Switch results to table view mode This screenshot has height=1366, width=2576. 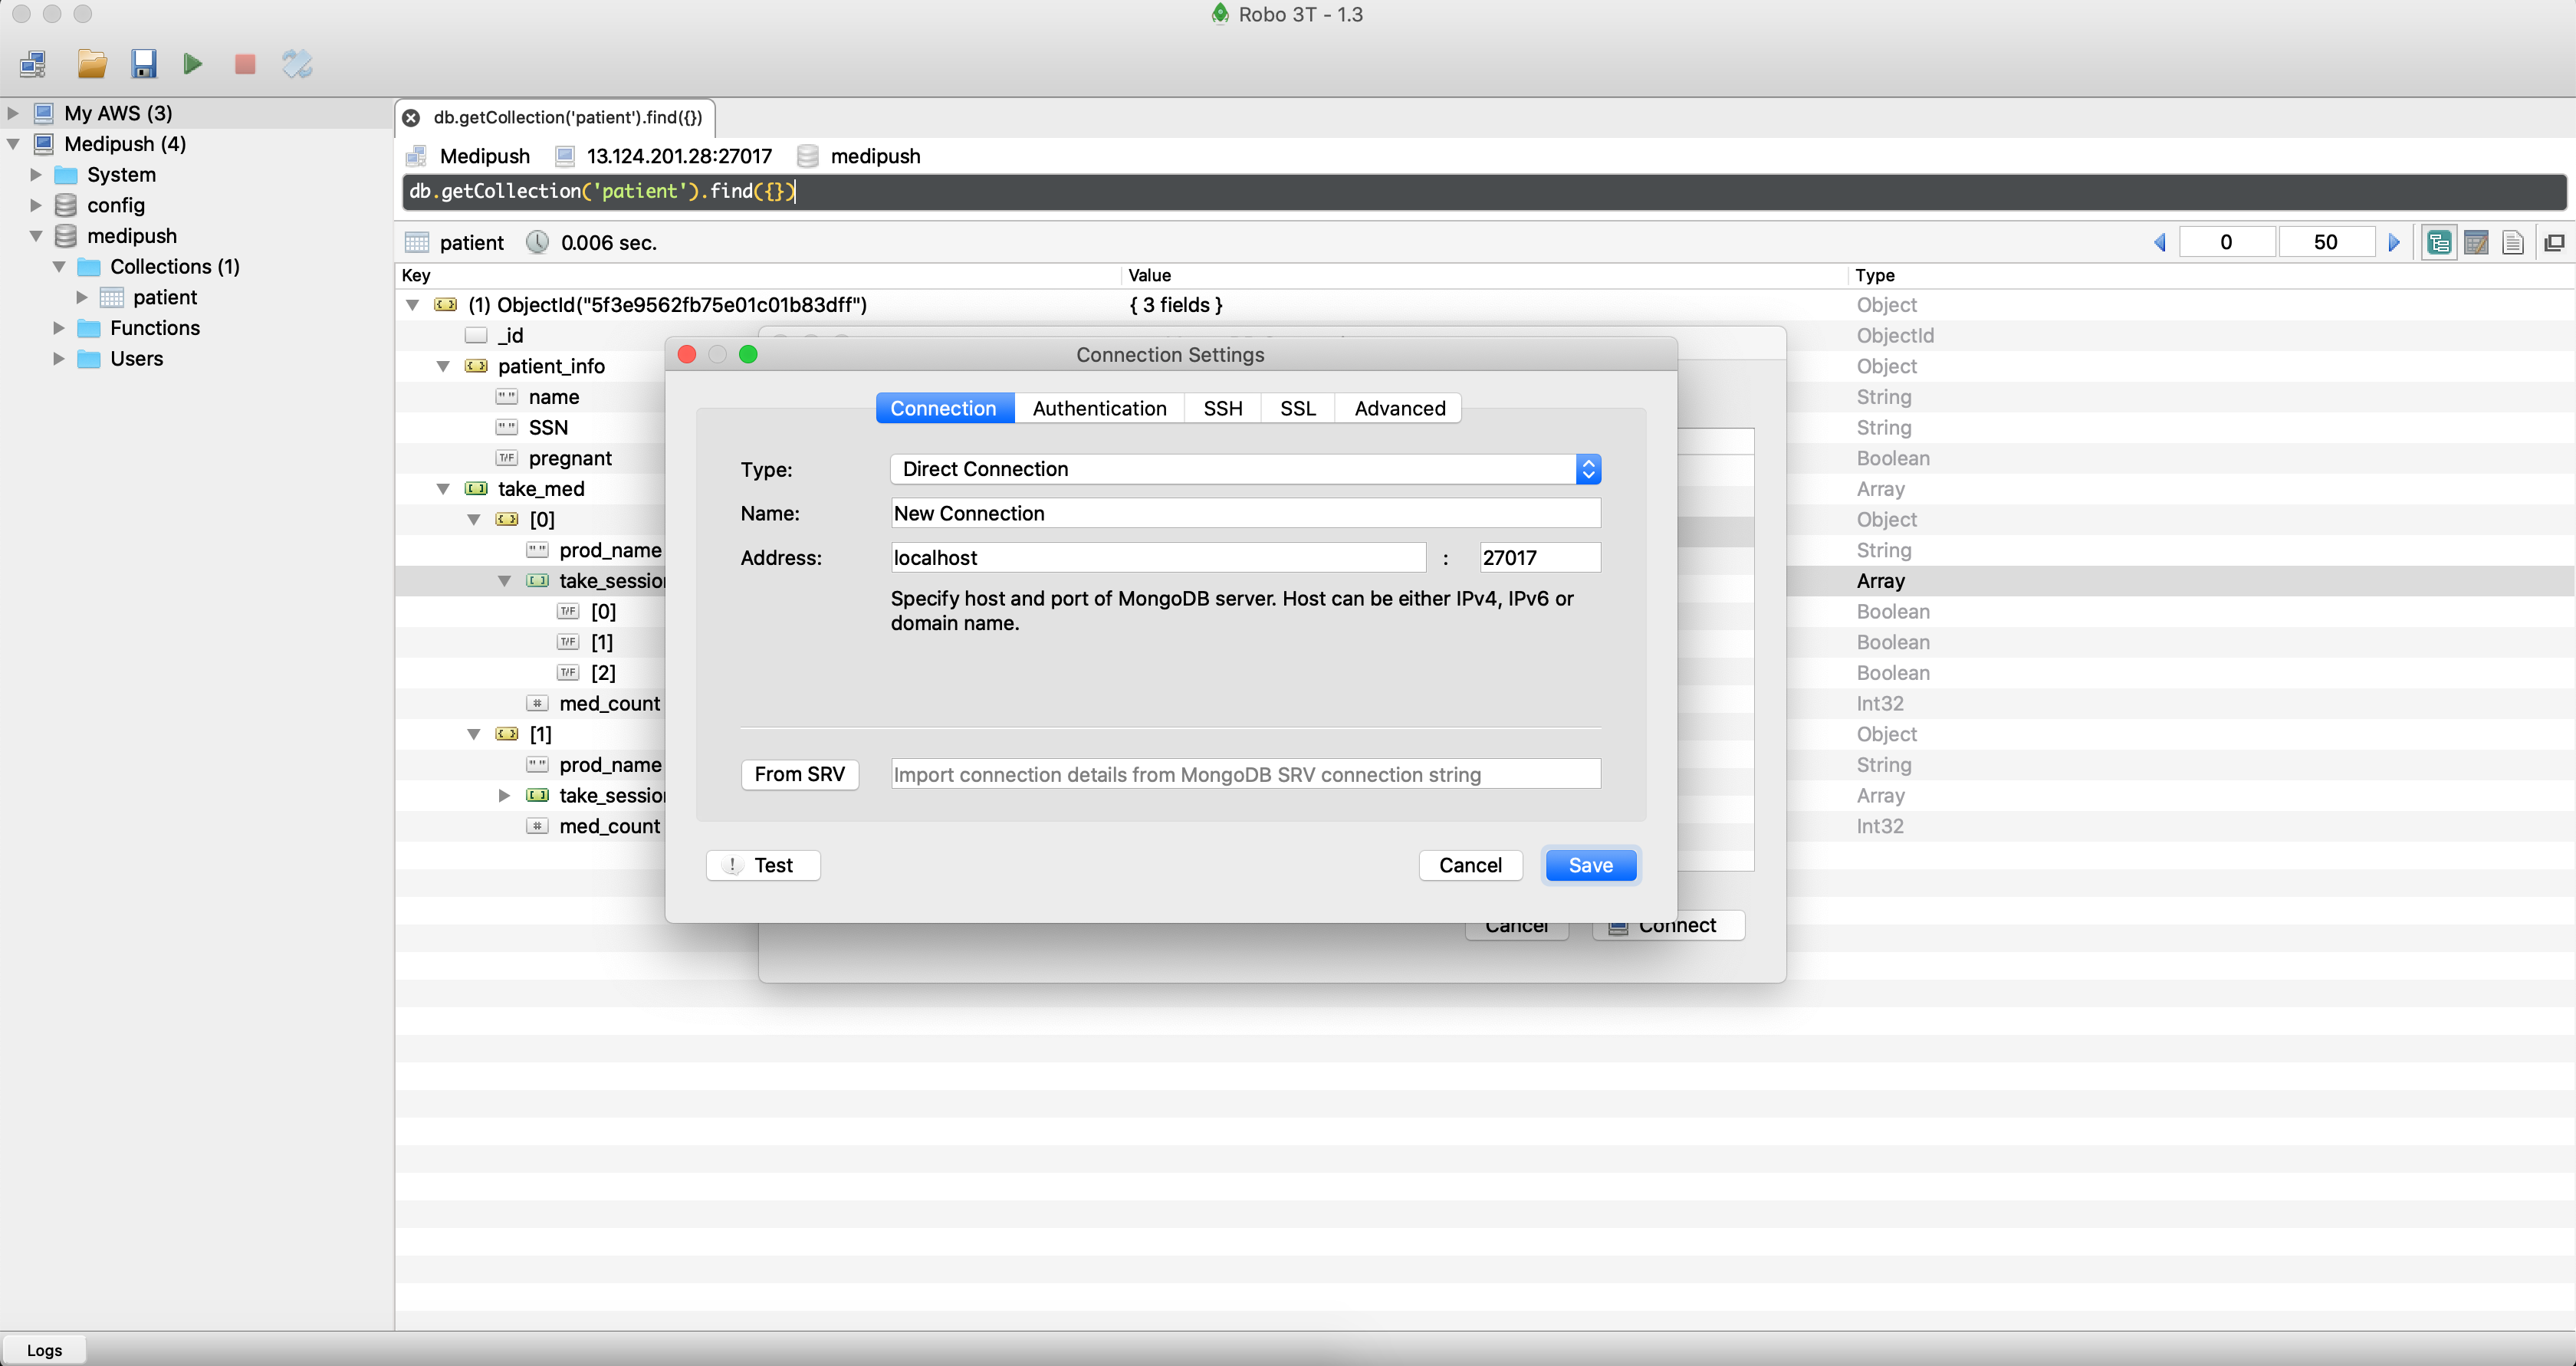[x=2476, y=242]
